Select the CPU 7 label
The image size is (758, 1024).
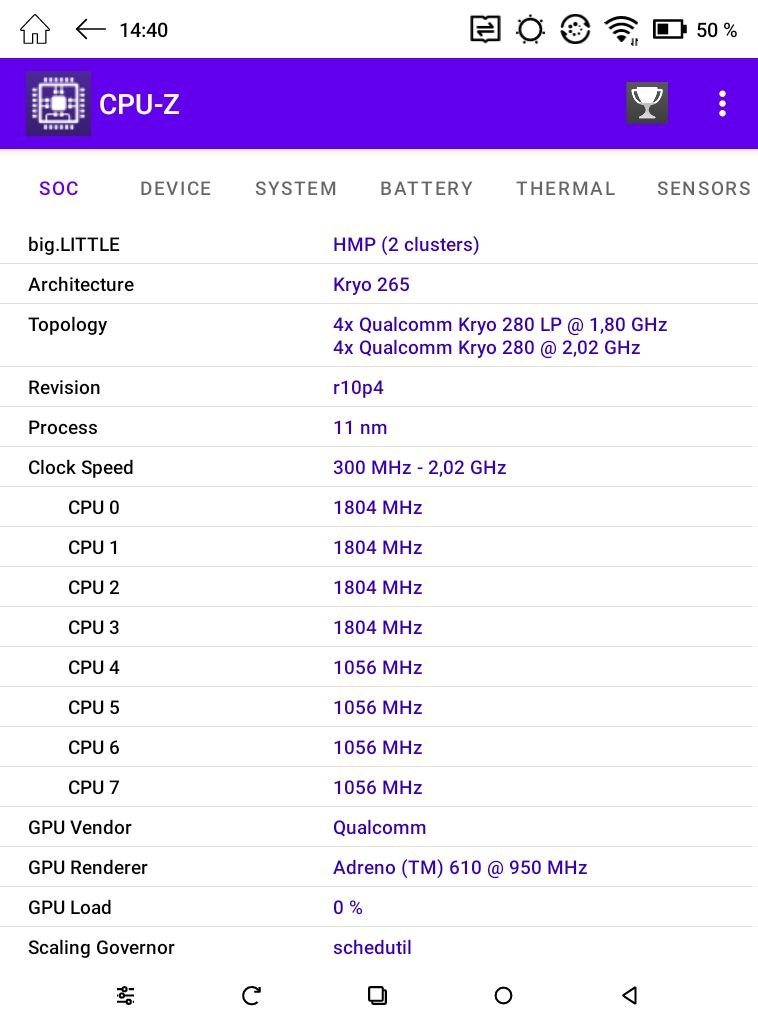(x=94, y=788)
